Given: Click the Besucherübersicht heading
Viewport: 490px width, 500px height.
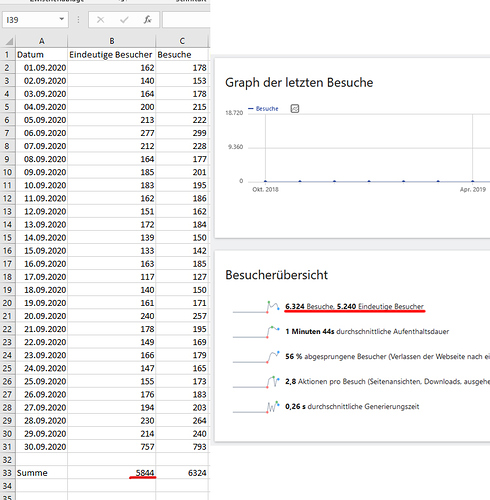Looking at the screenshot, I should pos(276,275).
